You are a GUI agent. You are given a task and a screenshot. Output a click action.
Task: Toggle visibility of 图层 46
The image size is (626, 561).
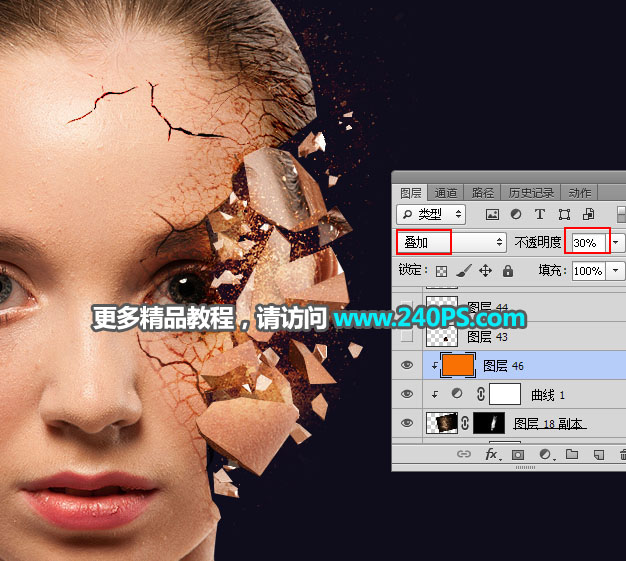(407, 365)
